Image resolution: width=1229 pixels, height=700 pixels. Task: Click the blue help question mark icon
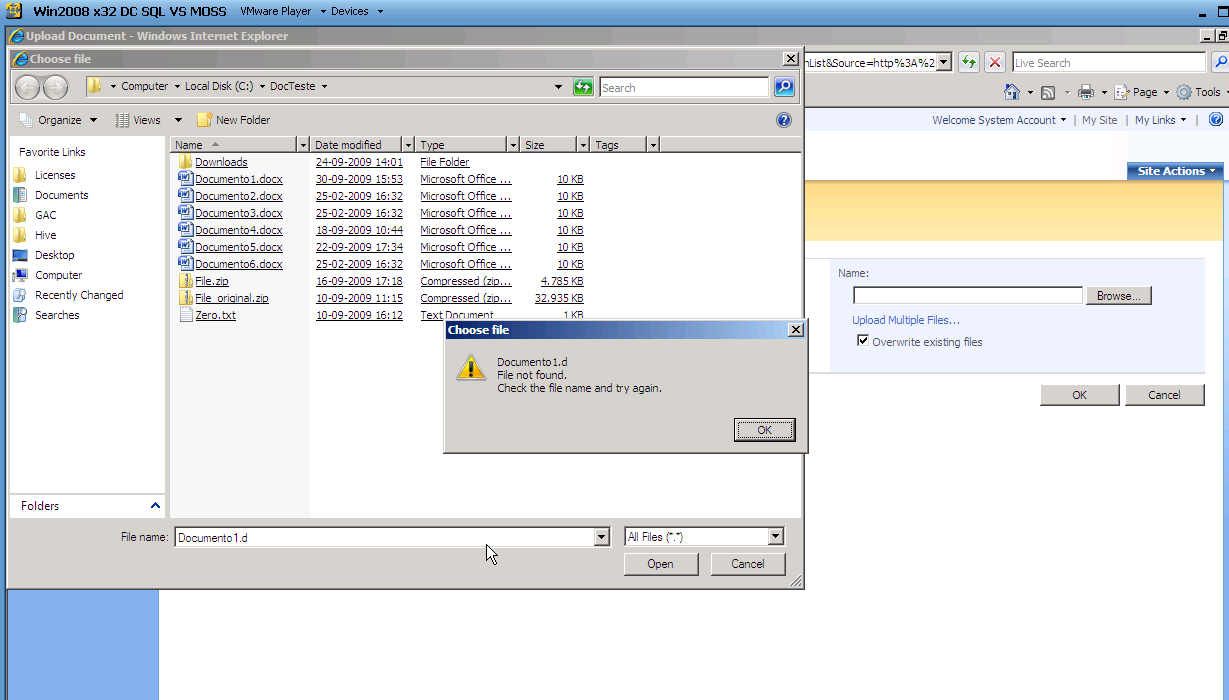784,120
